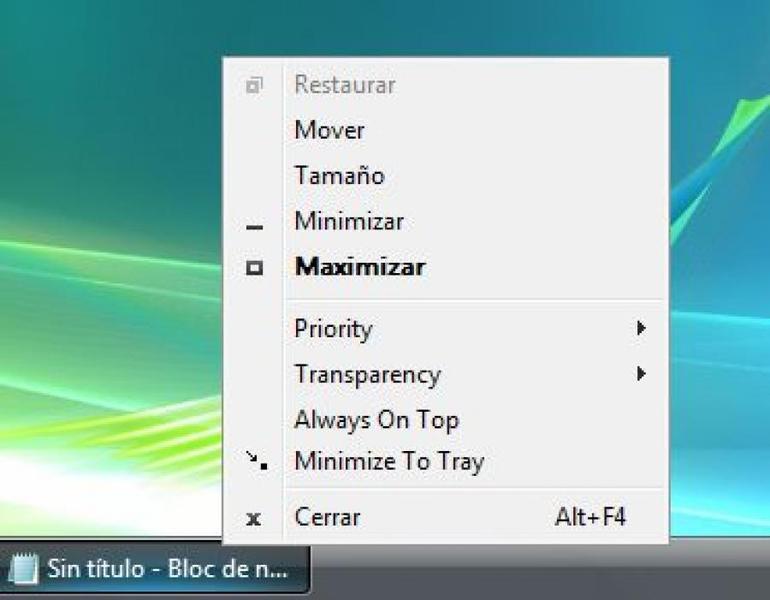Click the x icon beside Cerrar
The image size is (770, 600).
point(253,518)
